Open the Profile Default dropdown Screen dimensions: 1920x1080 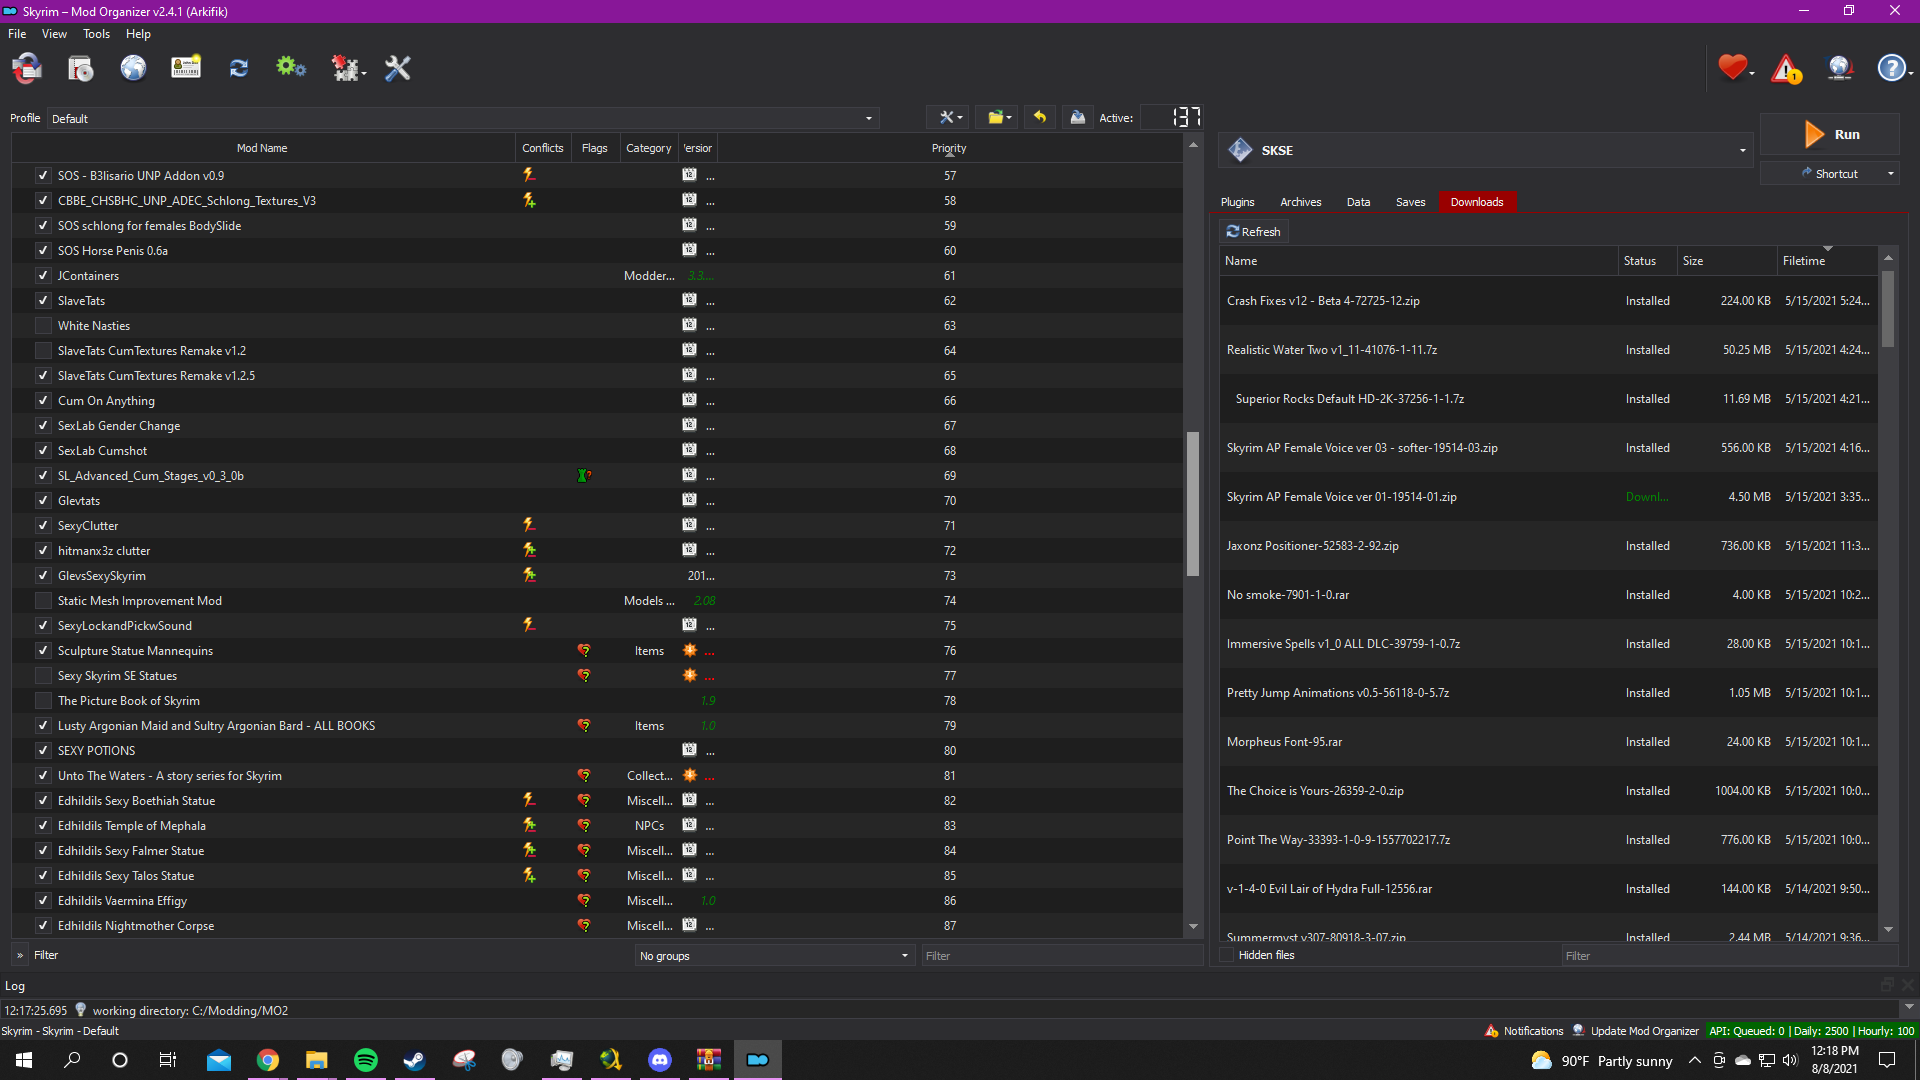pyautogui.click(x=463, y=118)
